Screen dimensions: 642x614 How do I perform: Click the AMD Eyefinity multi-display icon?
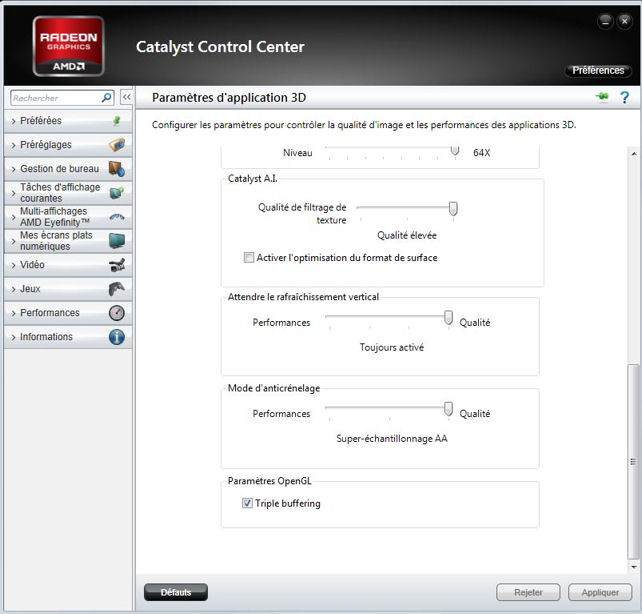[x=117, y=217]
